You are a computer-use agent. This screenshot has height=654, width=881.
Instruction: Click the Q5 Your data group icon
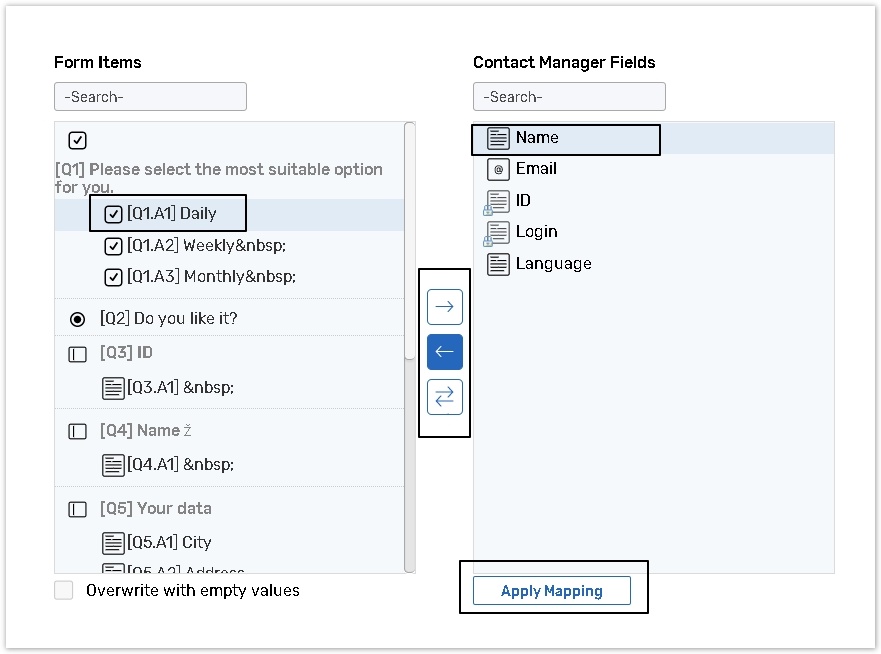(x=78, y=509)
